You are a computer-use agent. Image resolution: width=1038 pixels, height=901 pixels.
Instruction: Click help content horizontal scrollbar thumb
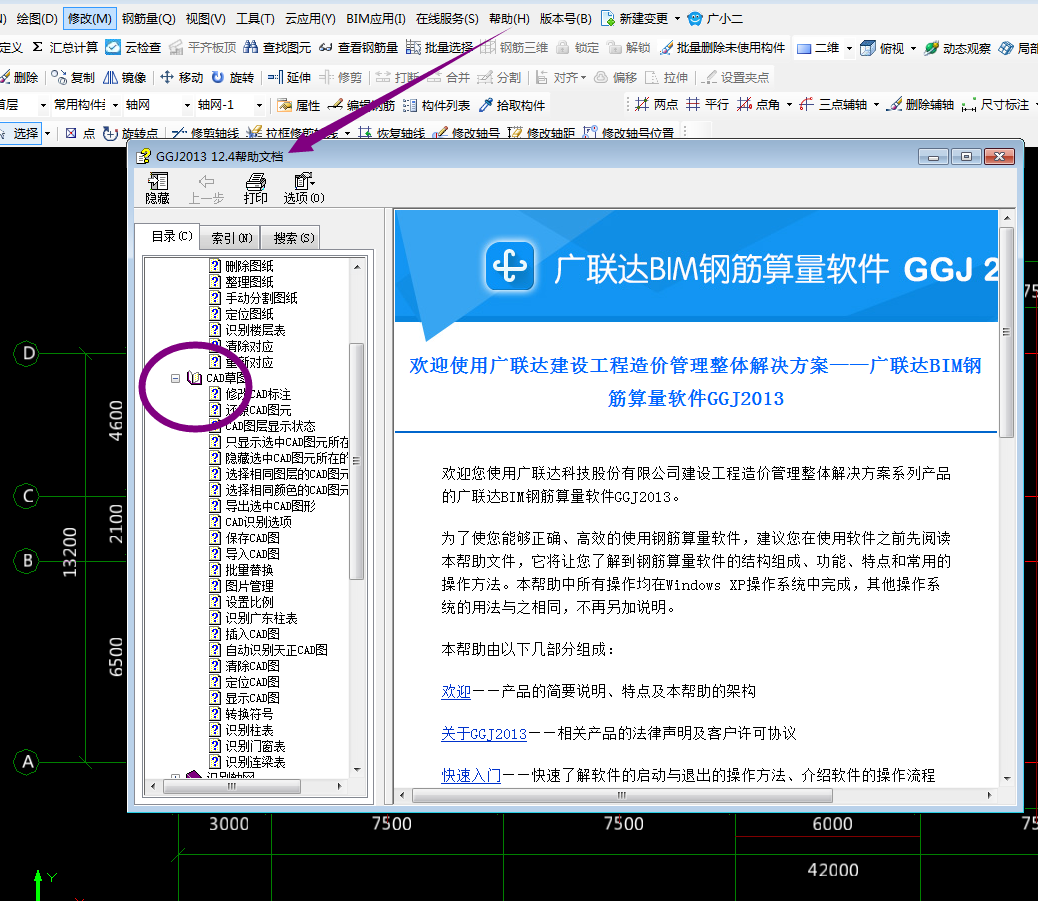[x=622, y=795]
